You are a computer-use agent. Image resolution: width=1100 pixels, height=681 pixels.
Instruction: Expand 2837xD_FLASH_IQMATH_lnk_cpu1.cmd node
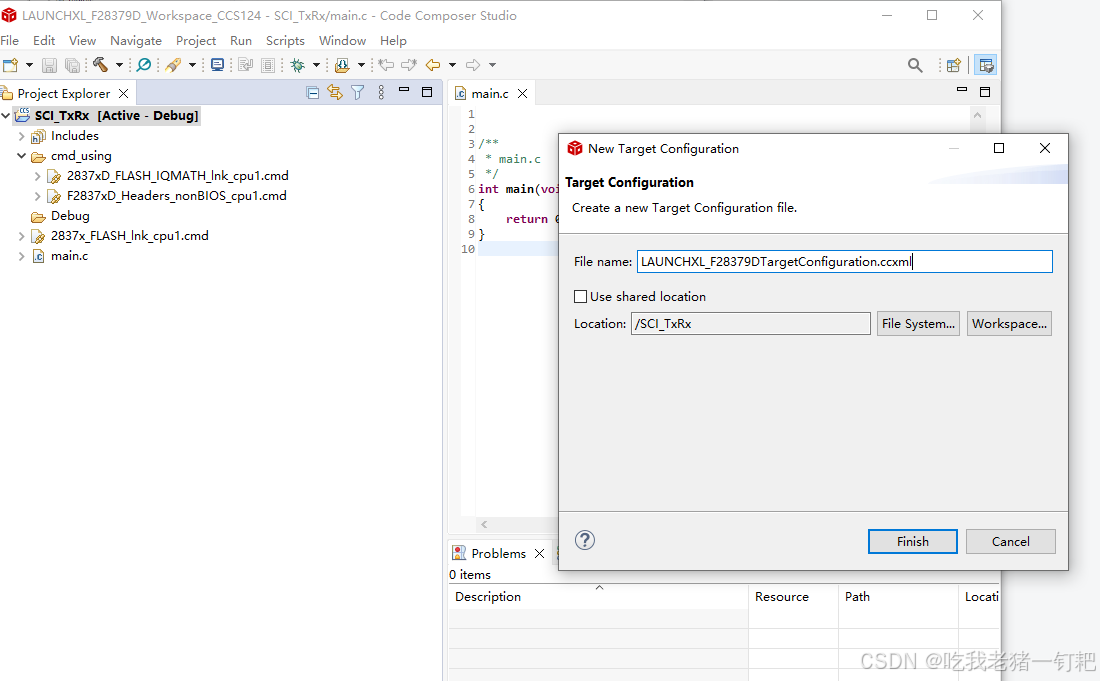pyautogui.click(x=38, y=176)
